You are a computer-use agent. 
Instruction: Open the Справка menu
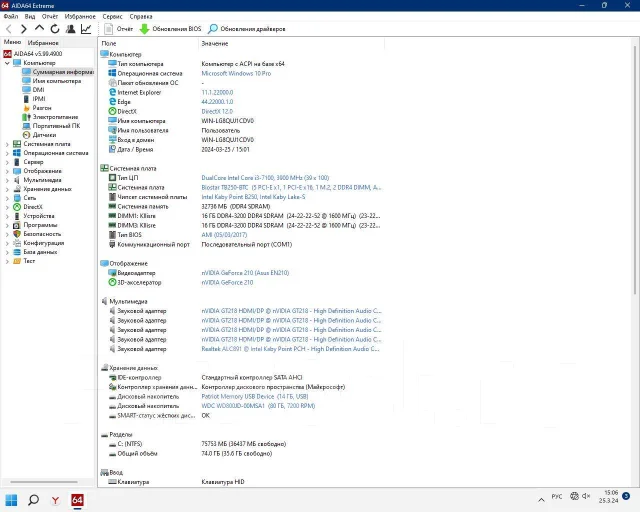pos(141,16)
